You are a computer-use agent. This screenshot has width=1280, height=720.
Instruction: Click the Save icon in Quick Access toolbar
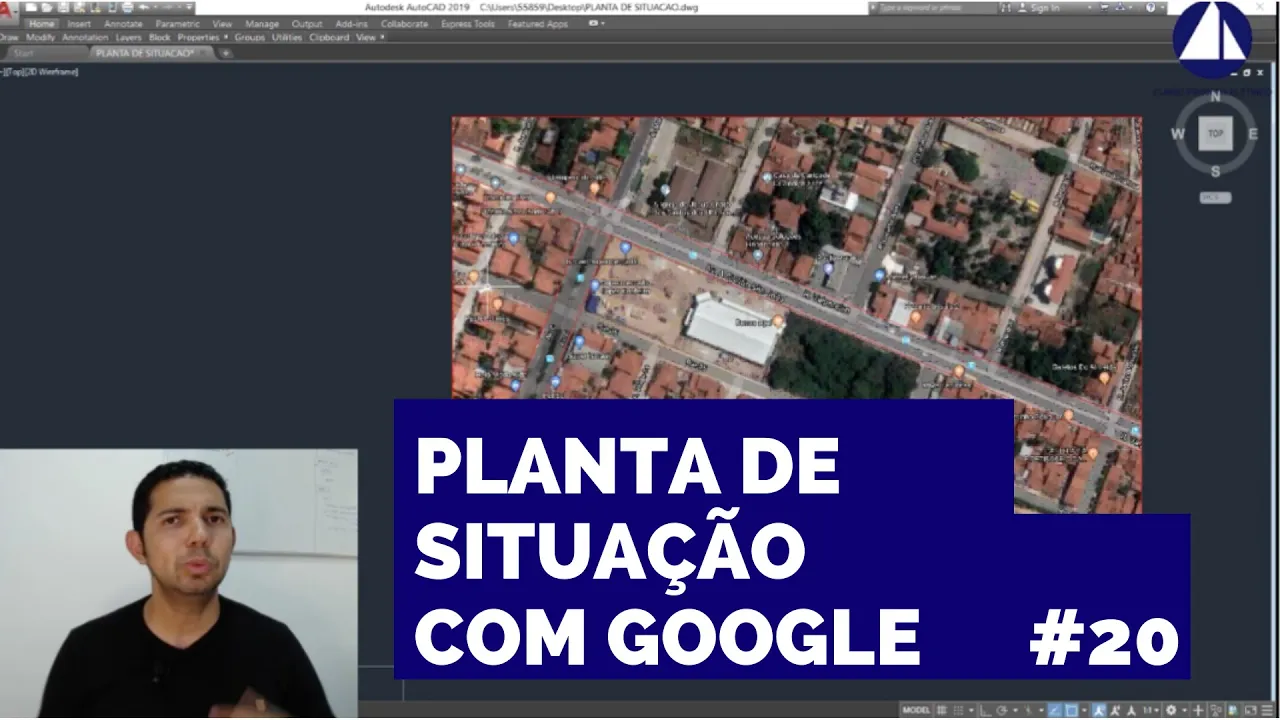click(x=63, y=7)
